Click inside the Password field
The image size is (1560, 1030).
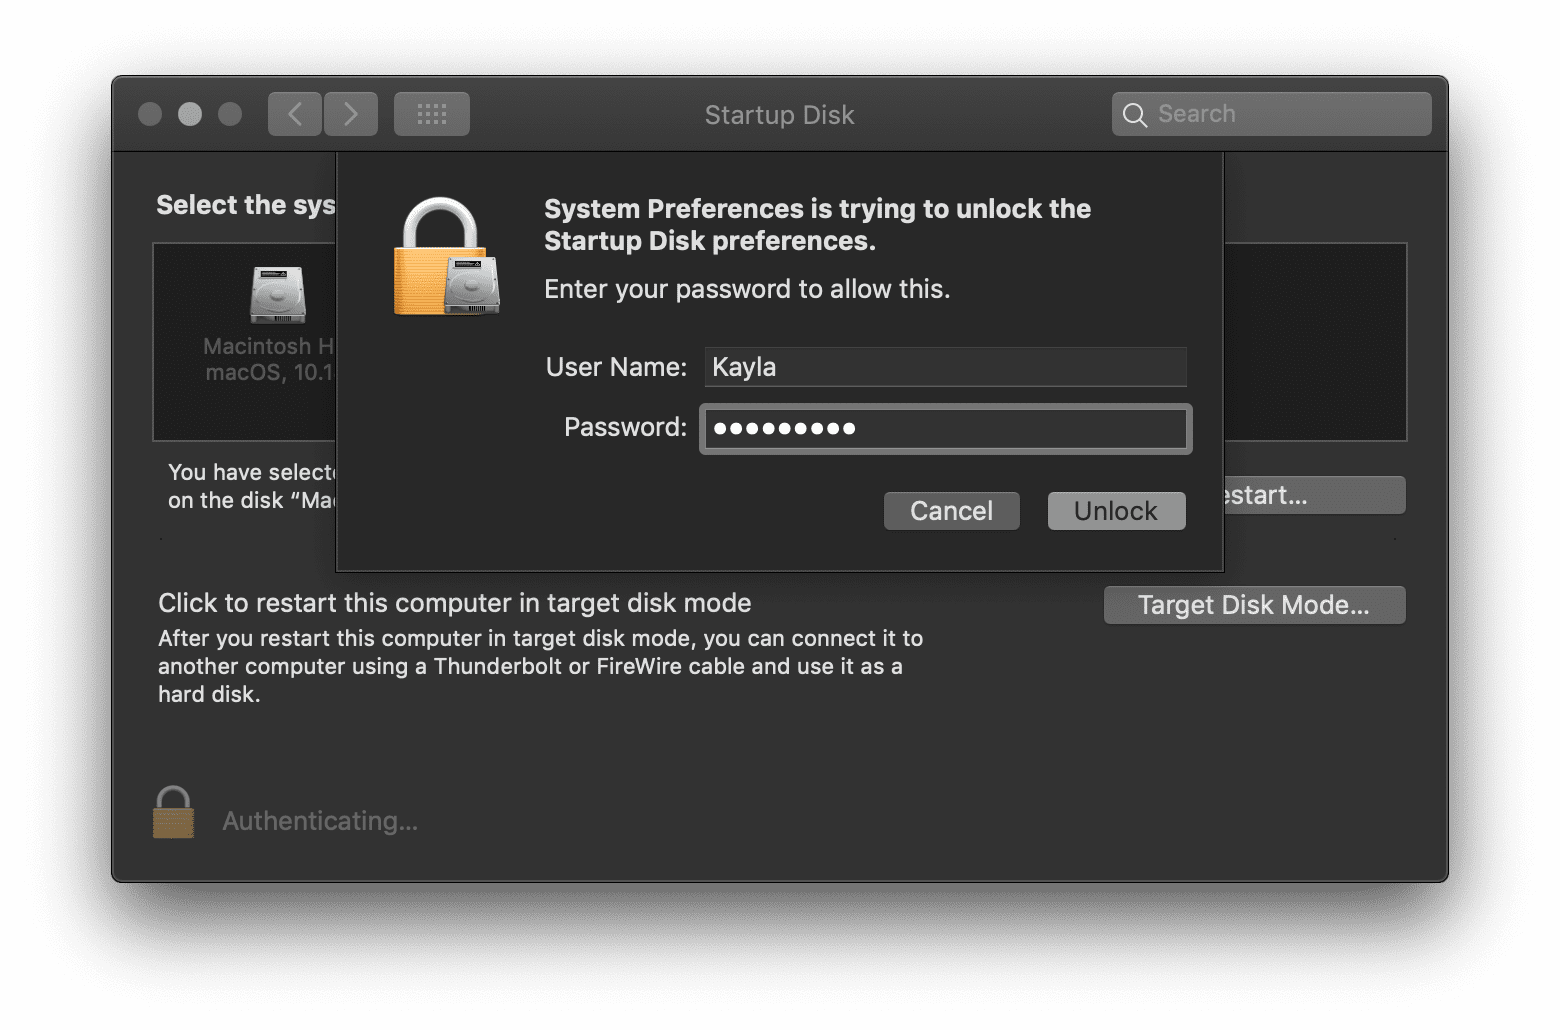pos(944,428)
